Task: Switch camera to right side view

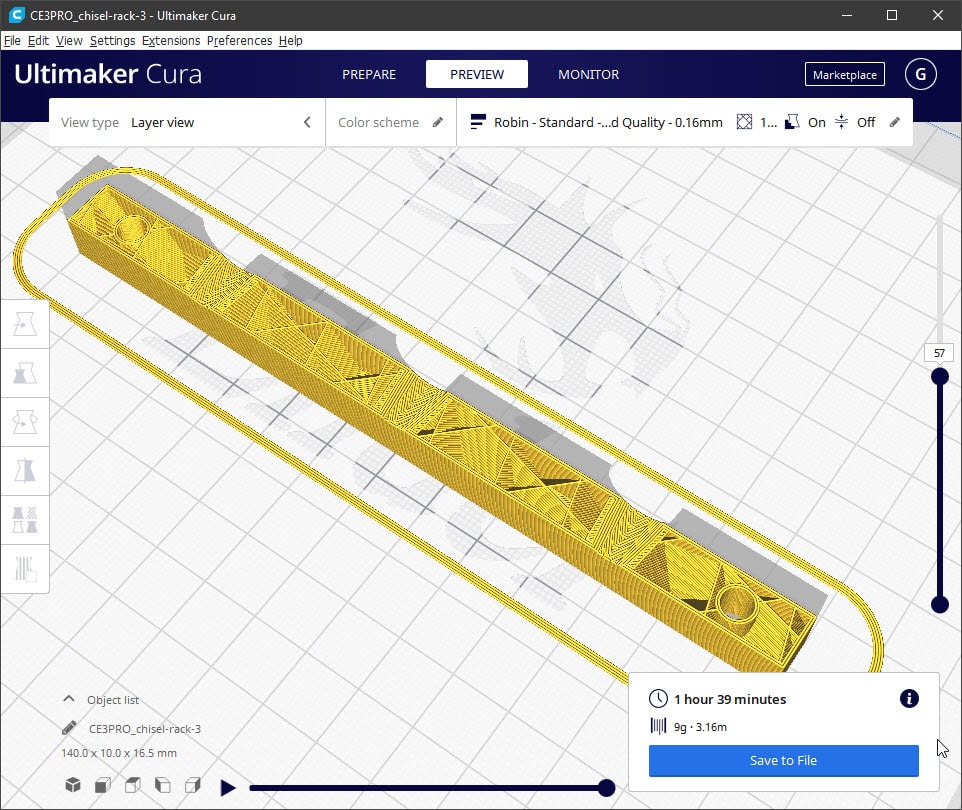Action: pyautogui.click(x=193, y=785)
